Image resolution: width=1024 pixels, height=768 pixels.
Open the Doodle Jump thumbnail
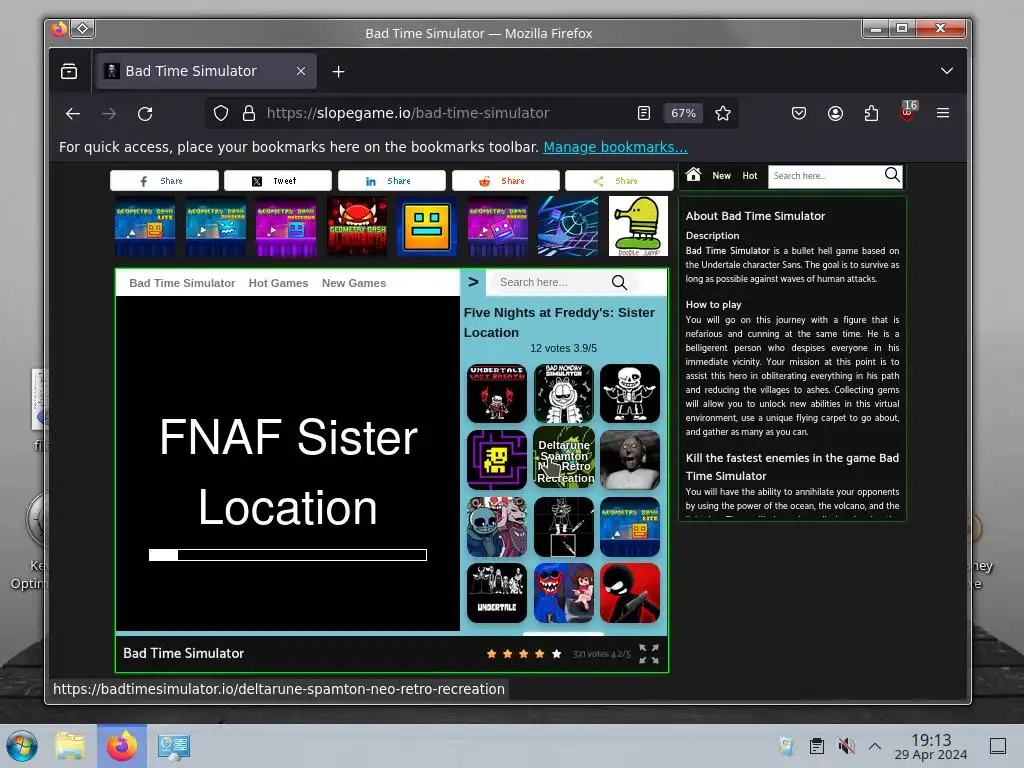click(638, 226)
